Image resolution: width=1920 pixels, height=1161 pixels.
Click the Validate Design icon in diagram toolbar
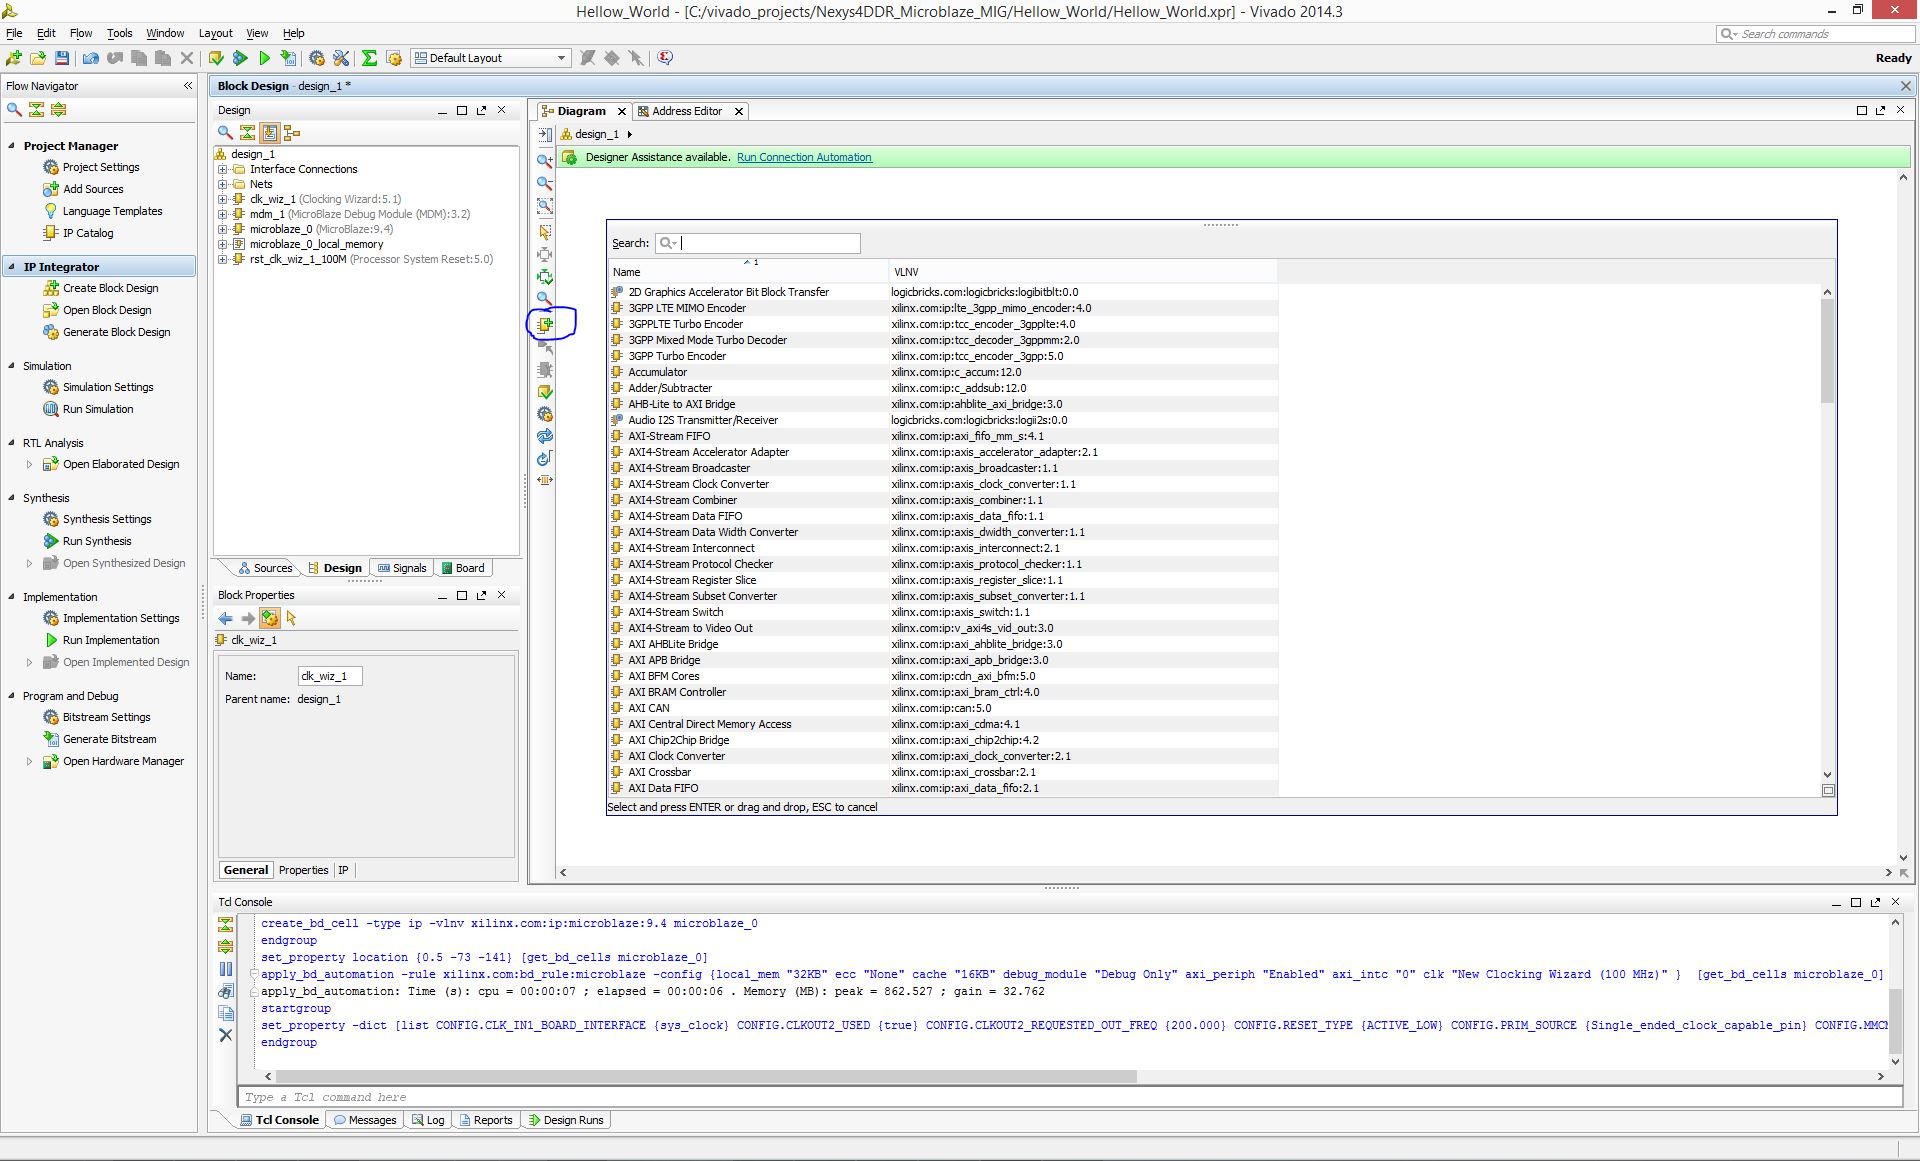[545, 392]
